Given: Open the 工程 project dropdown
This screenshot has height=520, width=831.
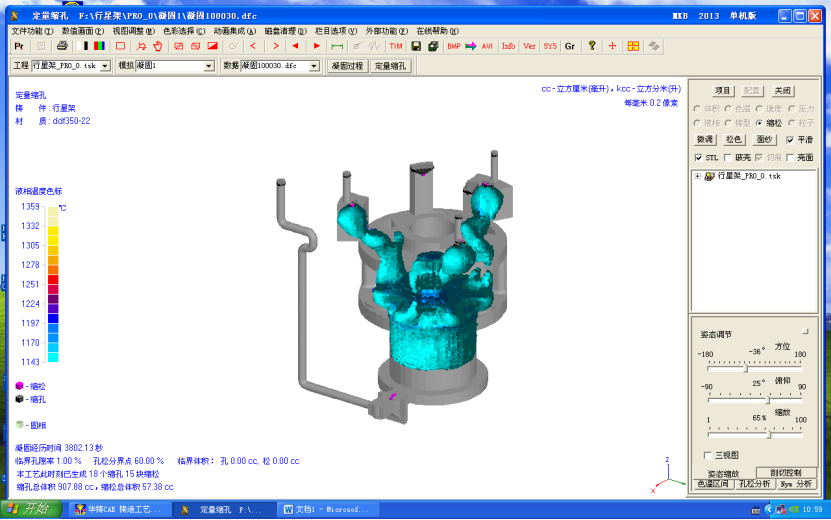Looking at the screenshot, I should [x=104, y=66].
